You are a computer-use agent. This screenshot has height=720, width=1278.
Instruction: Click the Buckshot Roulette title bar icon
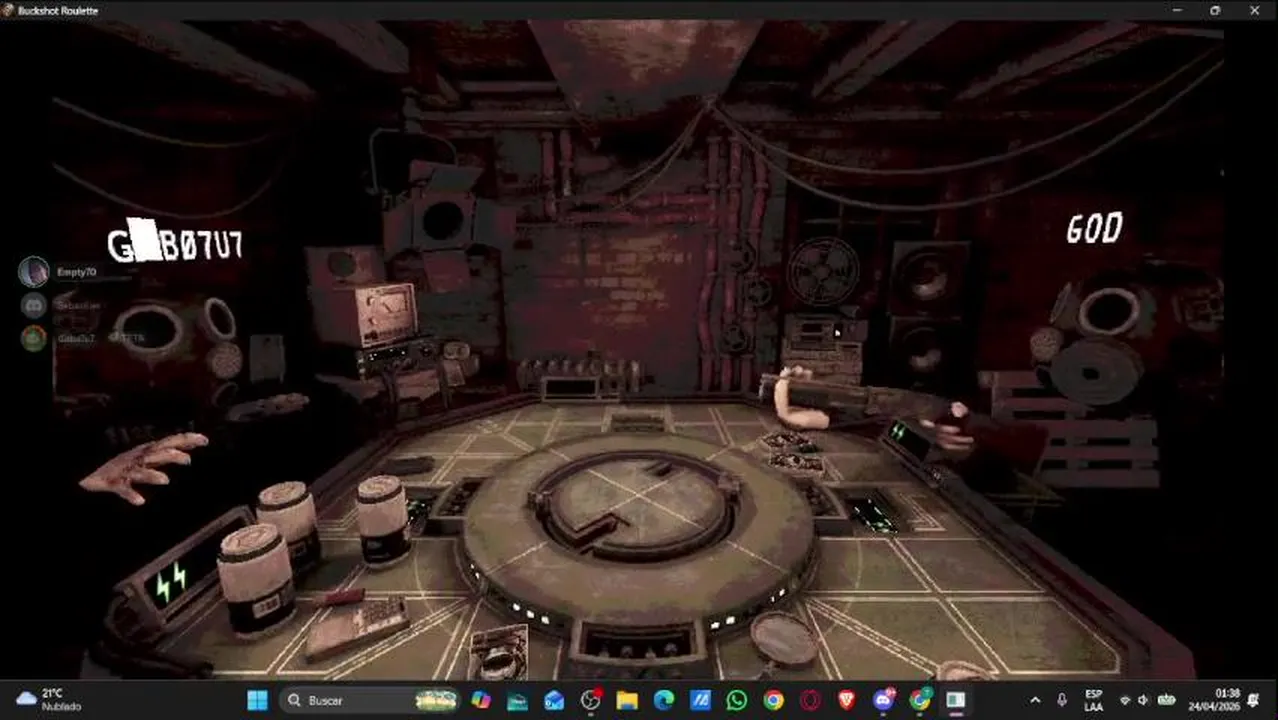[9, 10]
